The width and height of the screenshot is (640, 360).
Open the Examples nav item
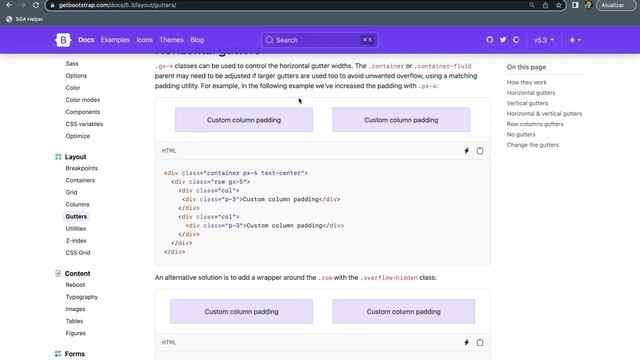coord(115,40)
